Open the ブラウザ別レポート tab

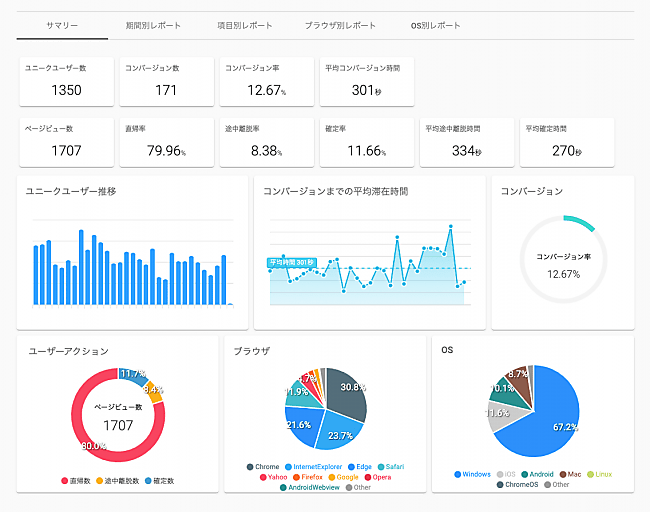click(x=340, y=25)
